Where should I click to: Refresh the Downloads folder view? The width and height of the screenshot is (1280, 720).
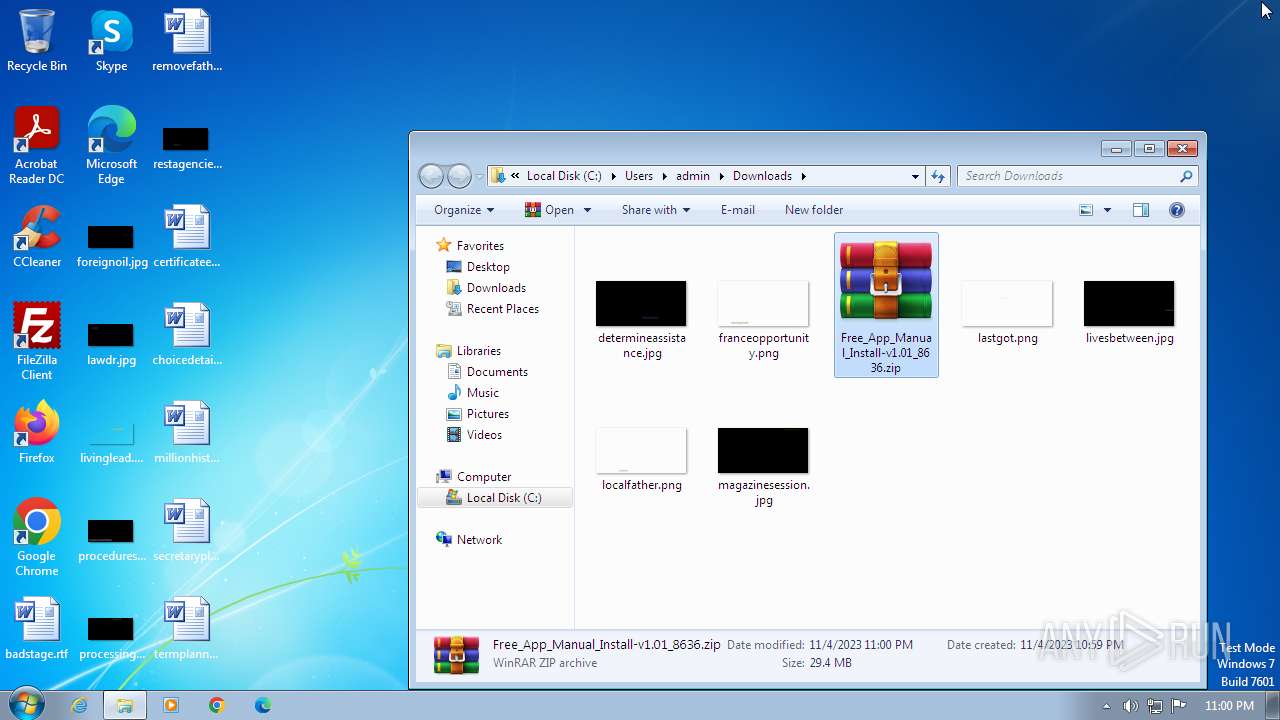pyautogui.click(x=938, y=176)
